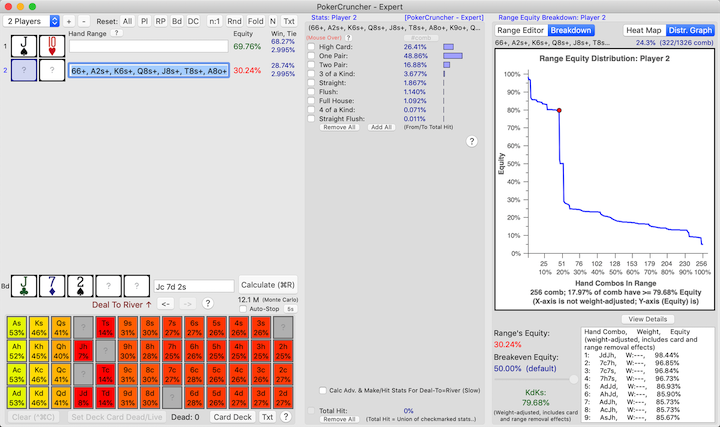This screenshot has width=720, height=427.
Task: Check the Straight Flush checkbox
Action: point(311,118)
